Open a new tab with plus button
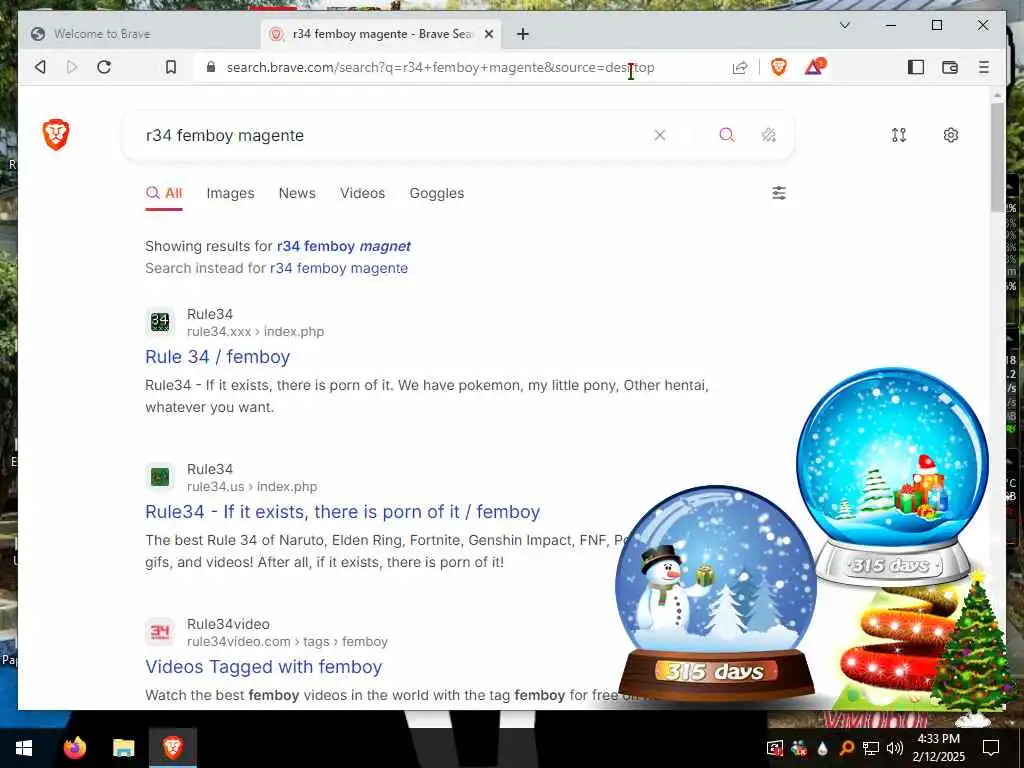The image size is (1024, 768). tap(522, 34)
